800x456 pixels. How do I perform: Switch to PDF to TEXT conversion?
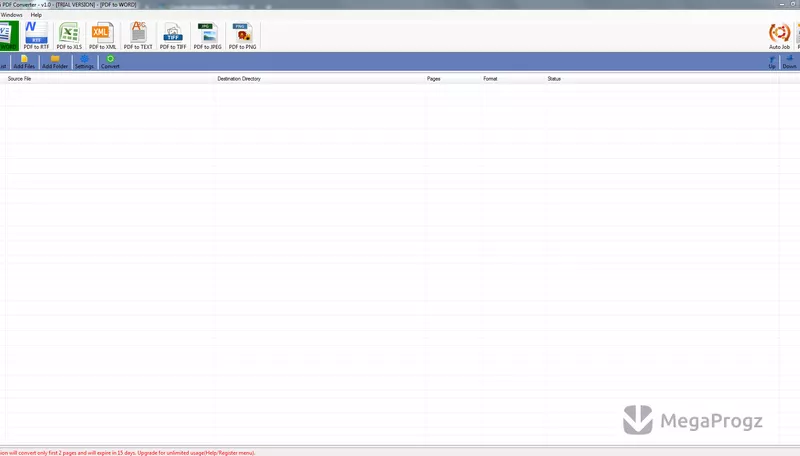click(138, 35)
